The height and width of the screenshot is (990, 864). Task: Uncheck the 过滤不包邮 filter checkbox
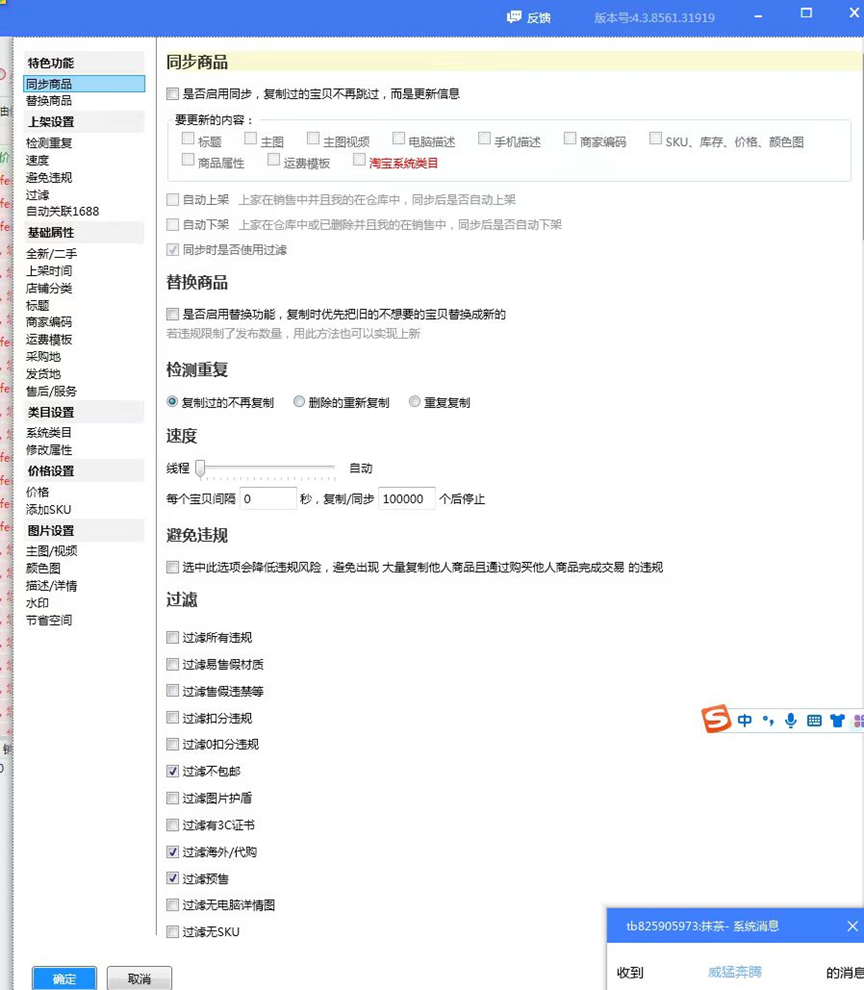[x=172, y=771]
